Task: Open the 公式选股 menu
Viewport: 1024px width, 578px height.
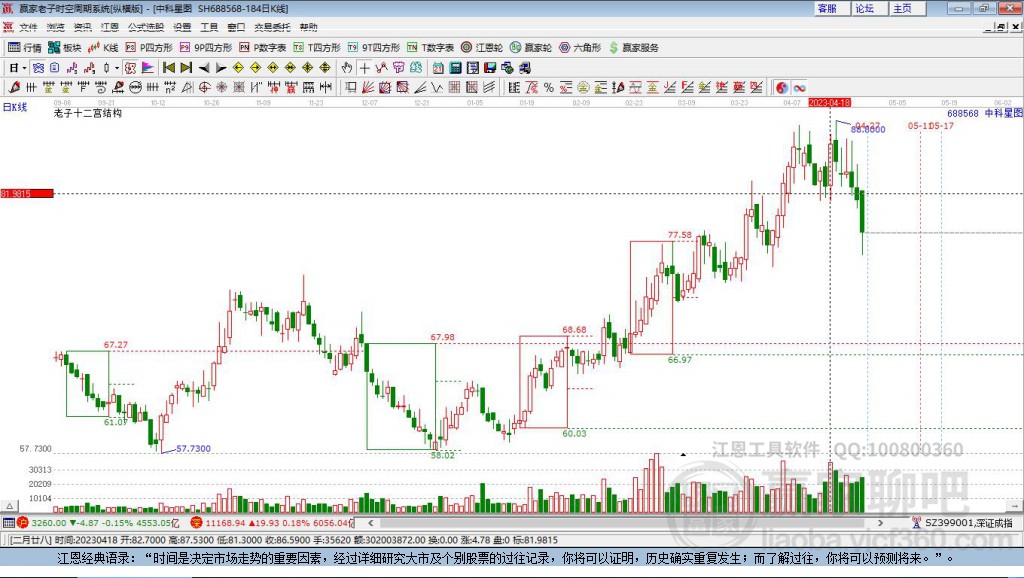Action: tap(144, 27)
